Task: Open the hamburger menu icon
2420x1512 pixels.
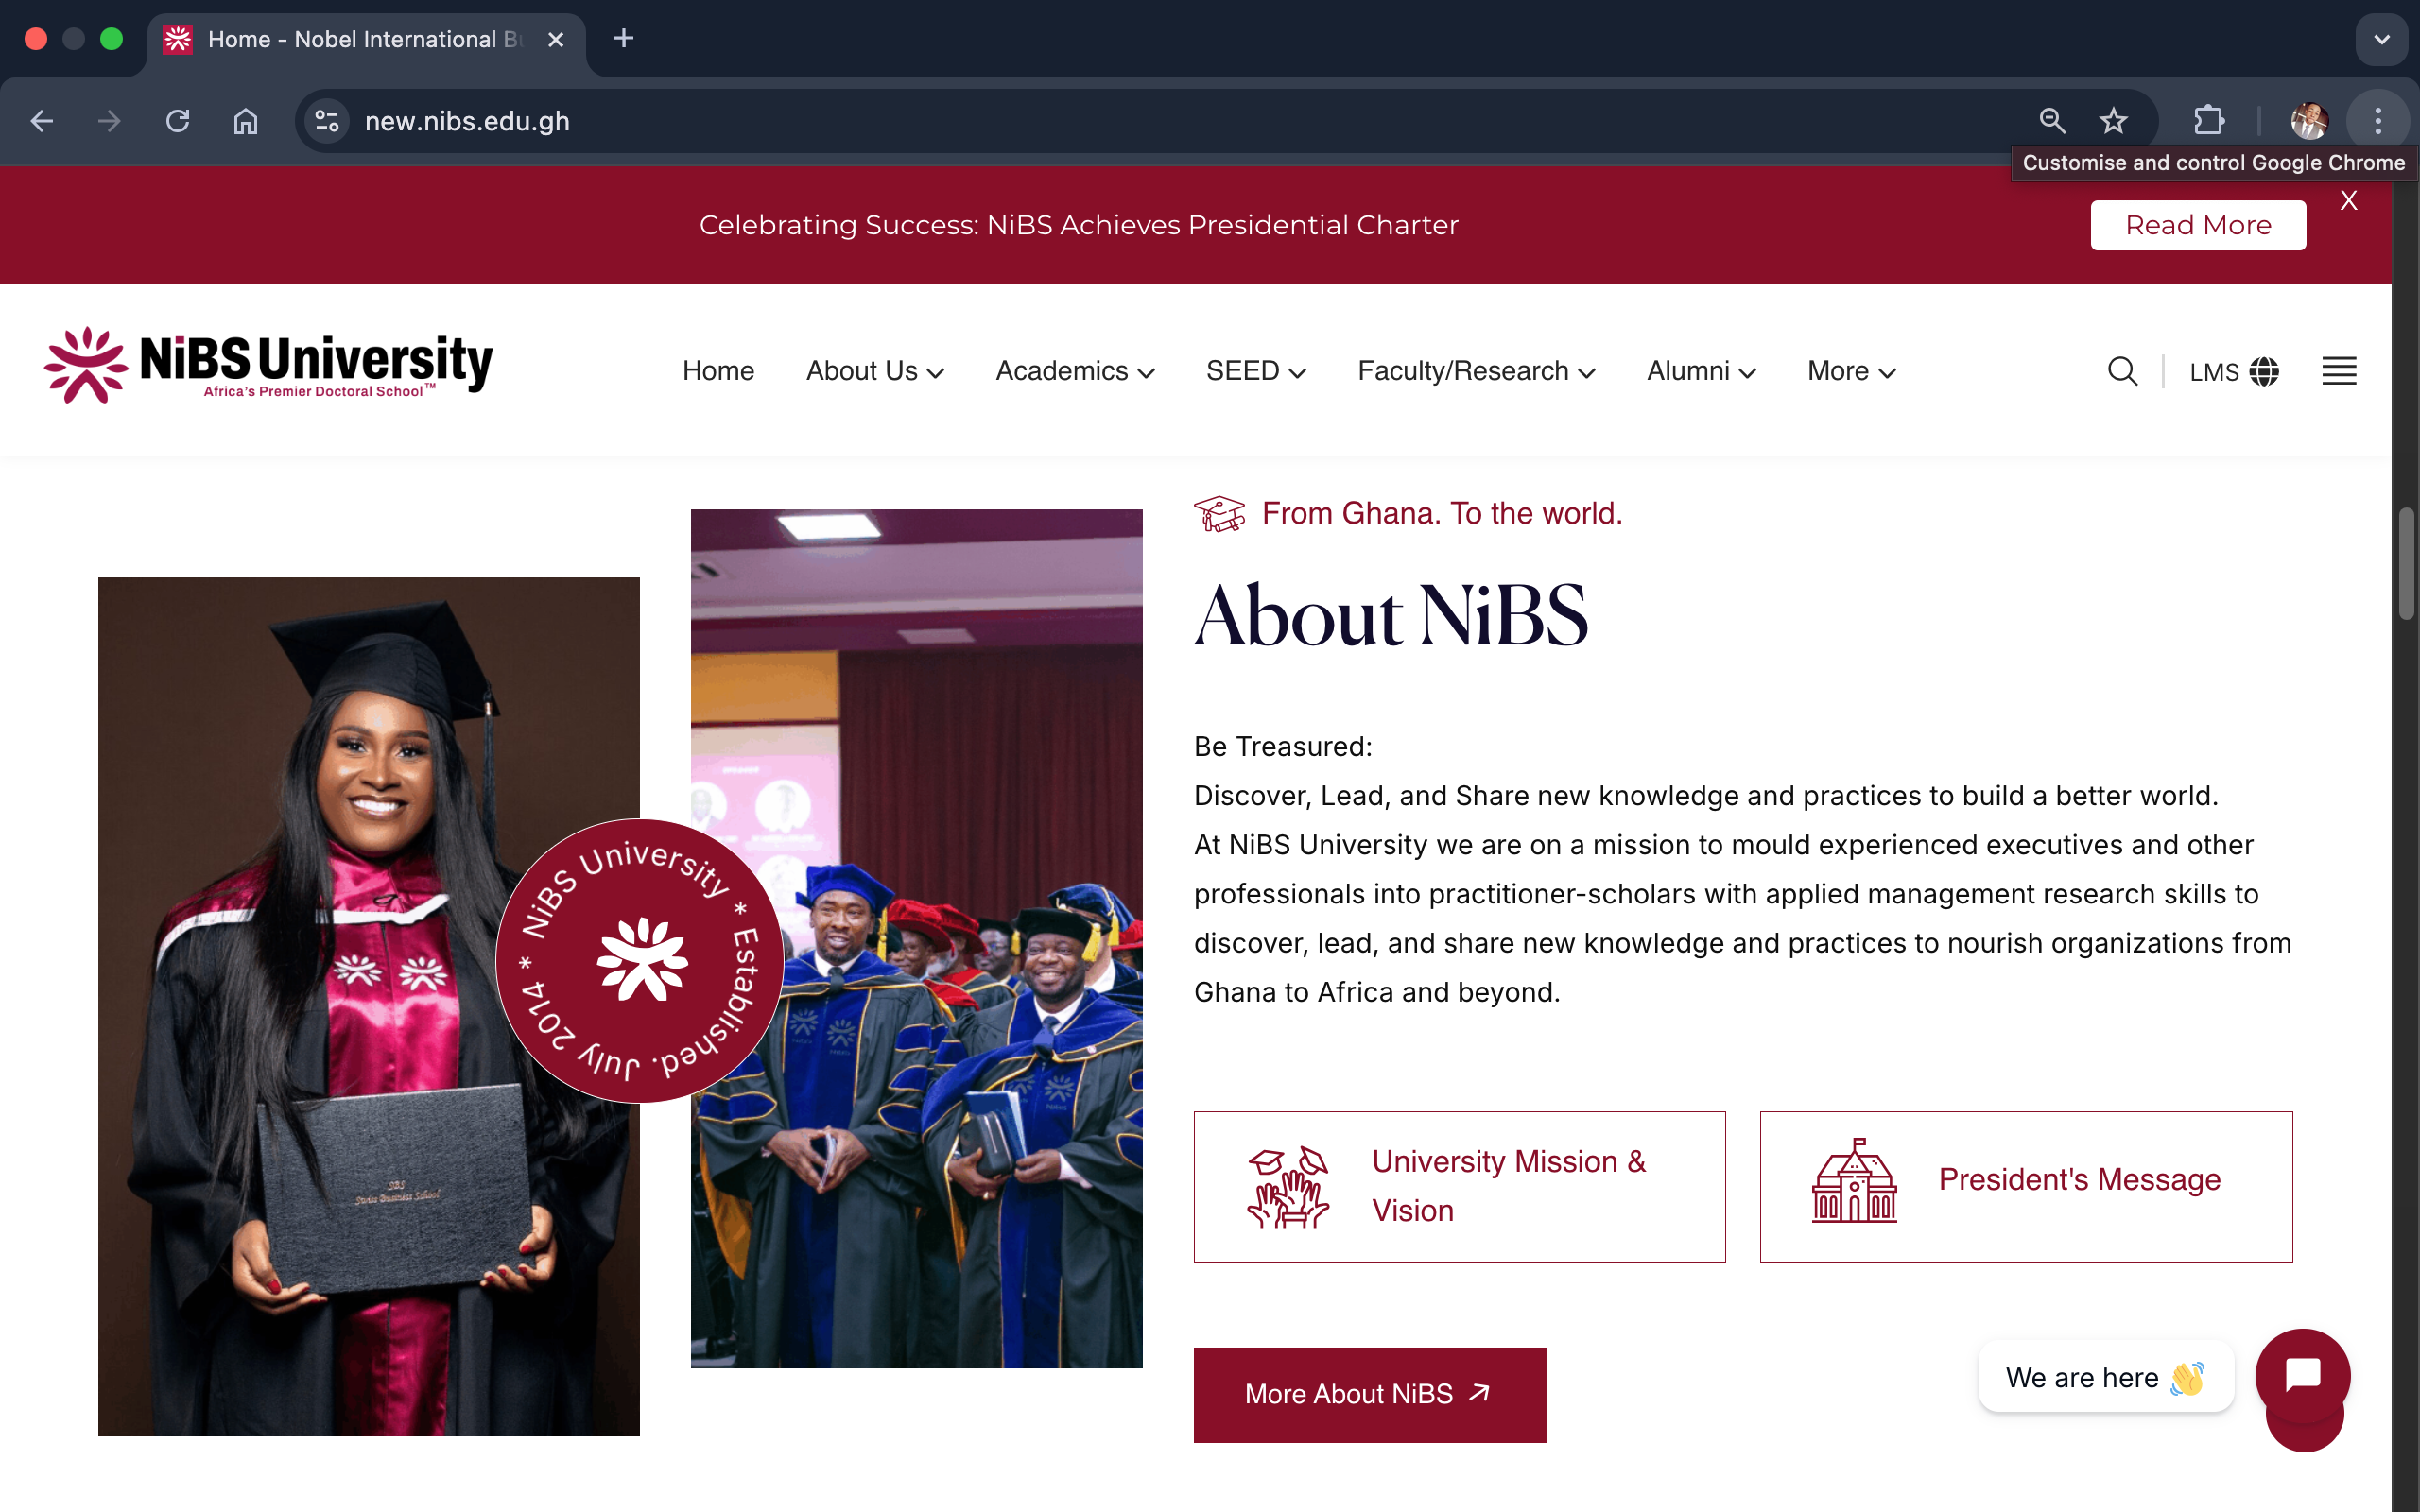Action: point(2338,371)
